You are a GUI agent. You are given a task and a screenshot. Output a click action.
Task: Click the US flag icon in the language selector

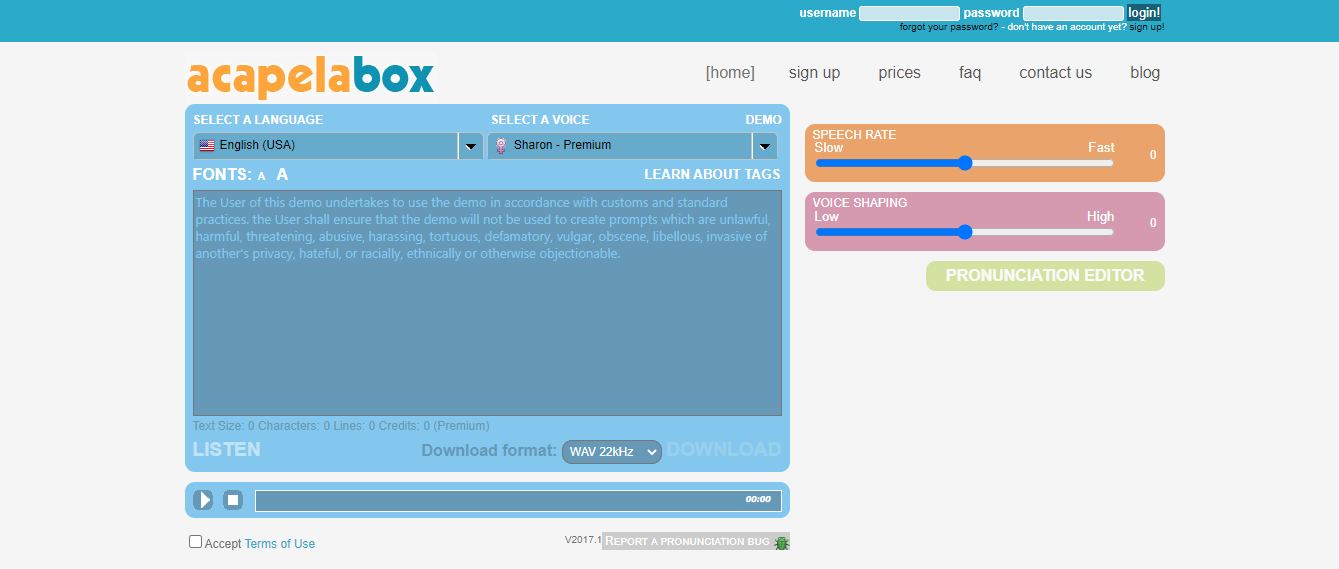(x=207, y=146)
